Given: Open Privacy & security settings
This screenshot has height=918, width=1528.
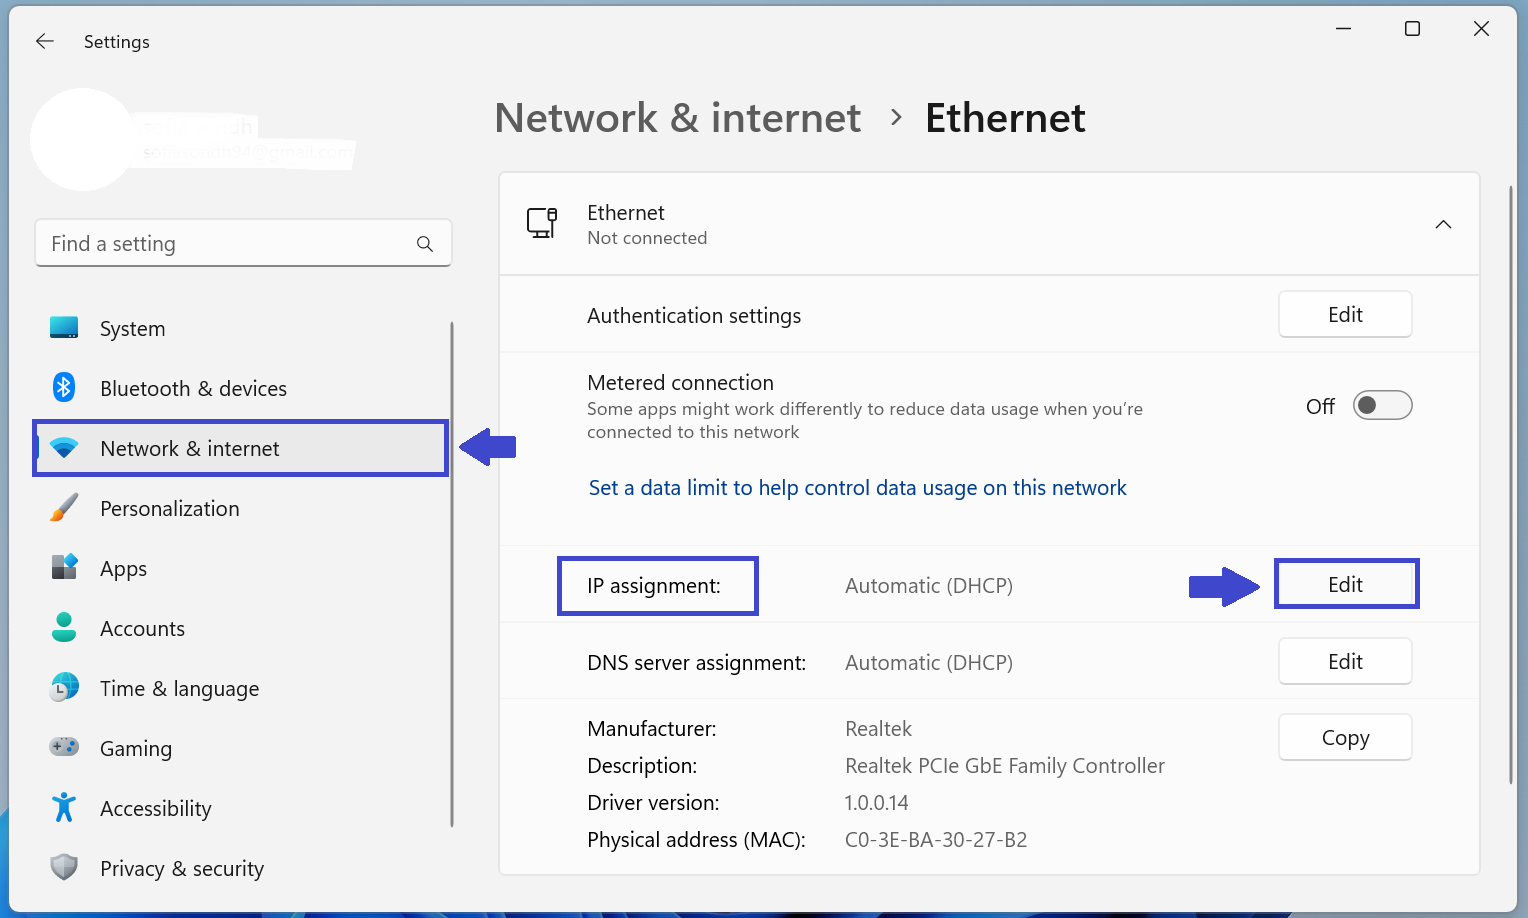Looking at the screenshot, I should pyautogui.click(x=181, y=868).
